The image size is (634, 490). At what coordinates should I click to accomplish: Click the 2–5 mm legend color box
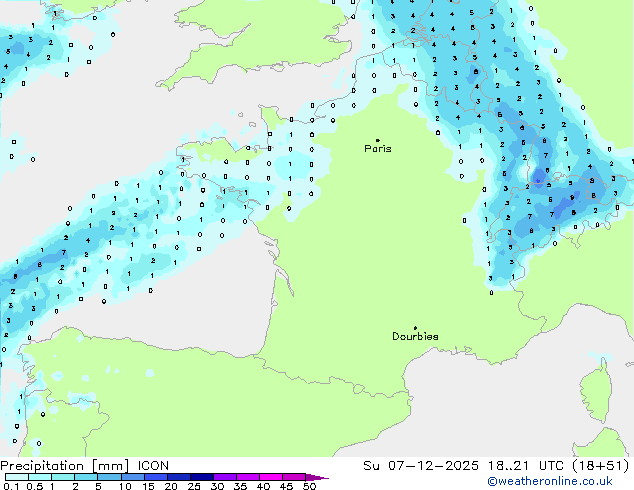point(86,477)
